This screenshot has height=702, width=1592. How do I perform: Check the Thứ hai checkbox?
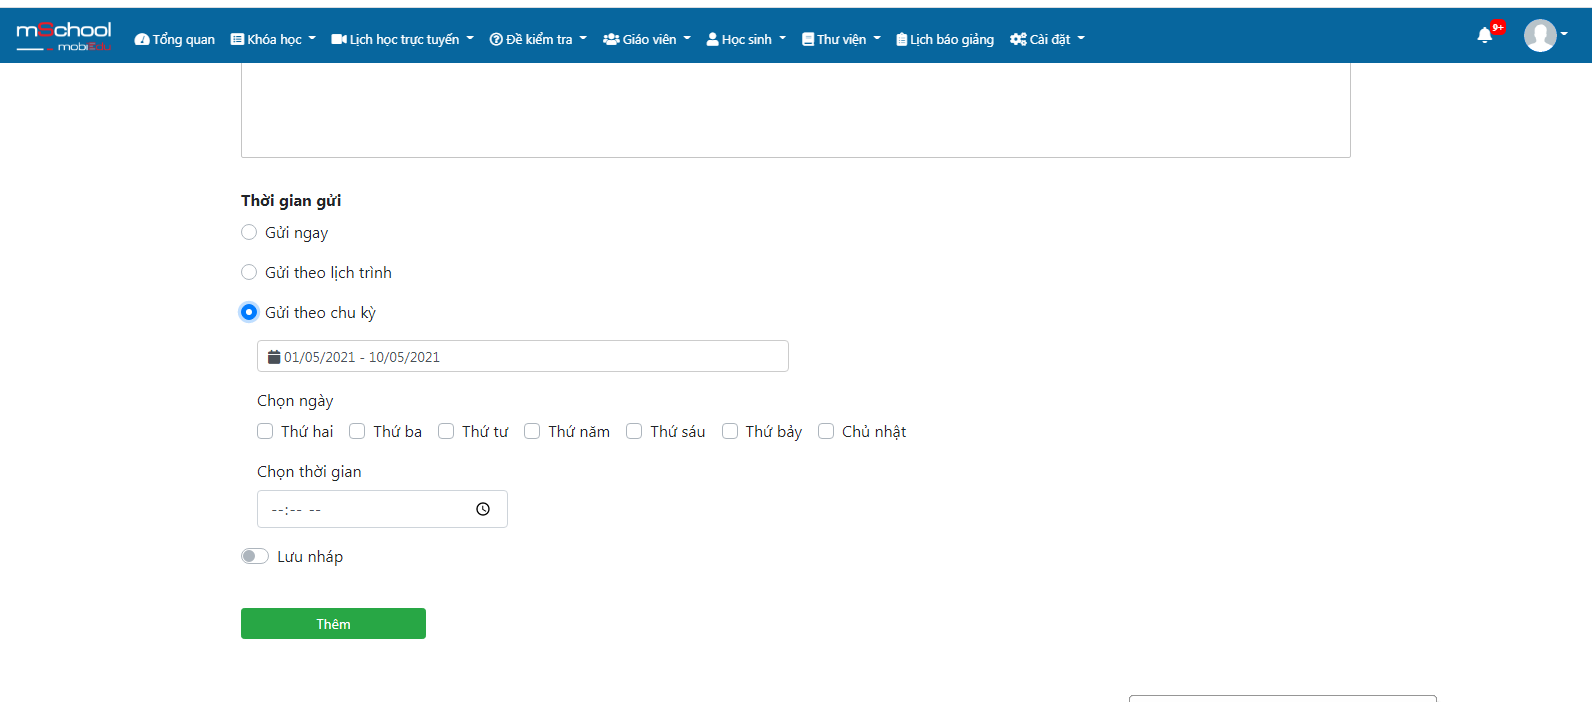pyautogui.click(x=265, y=431)
